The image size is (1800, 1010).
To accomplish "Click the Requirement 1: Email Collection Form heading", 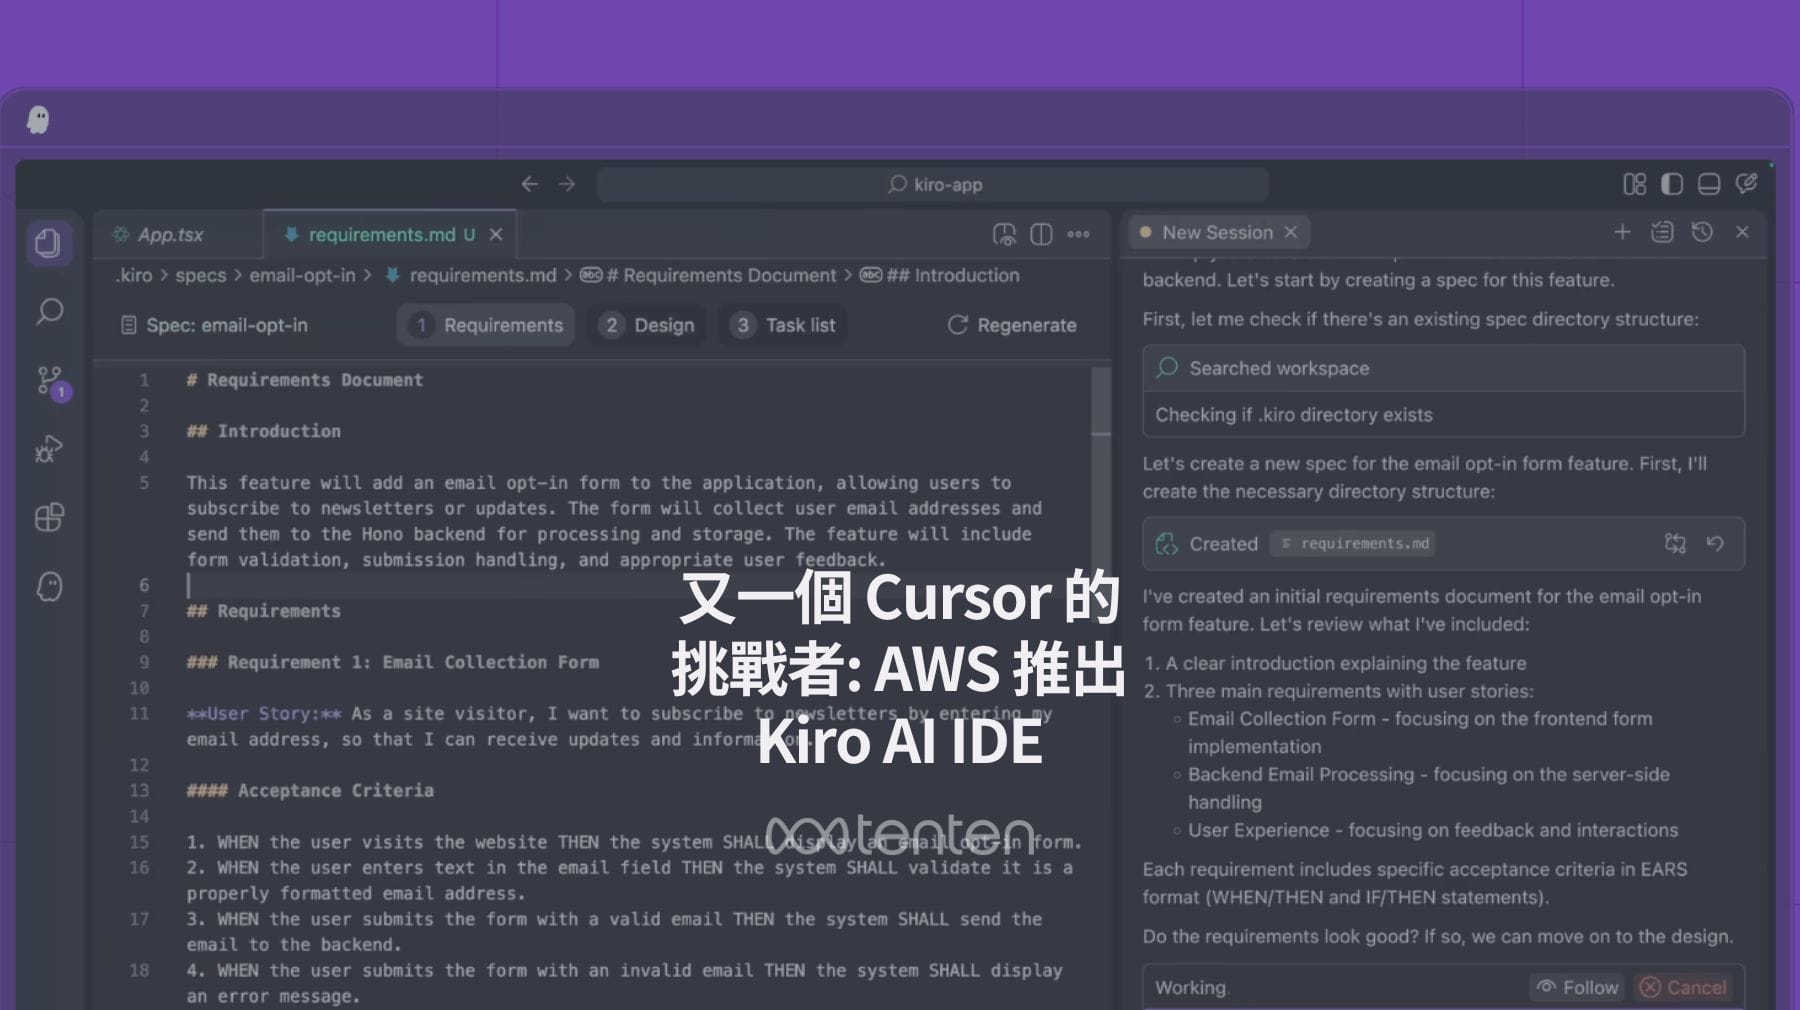I will pos(393,662).
